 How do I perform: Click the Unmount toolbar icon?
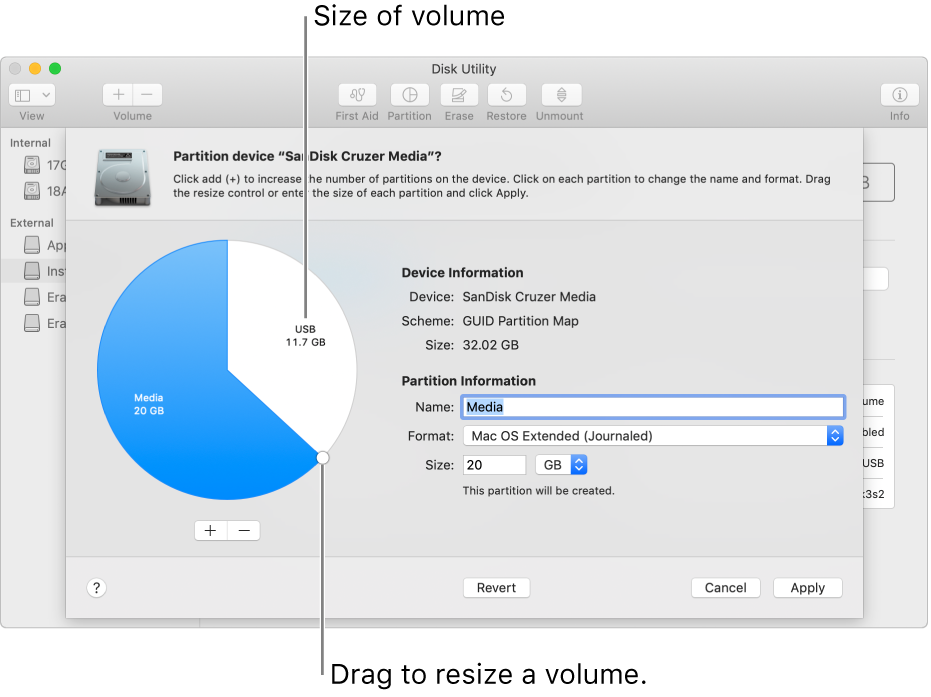(x=561, y=94)
